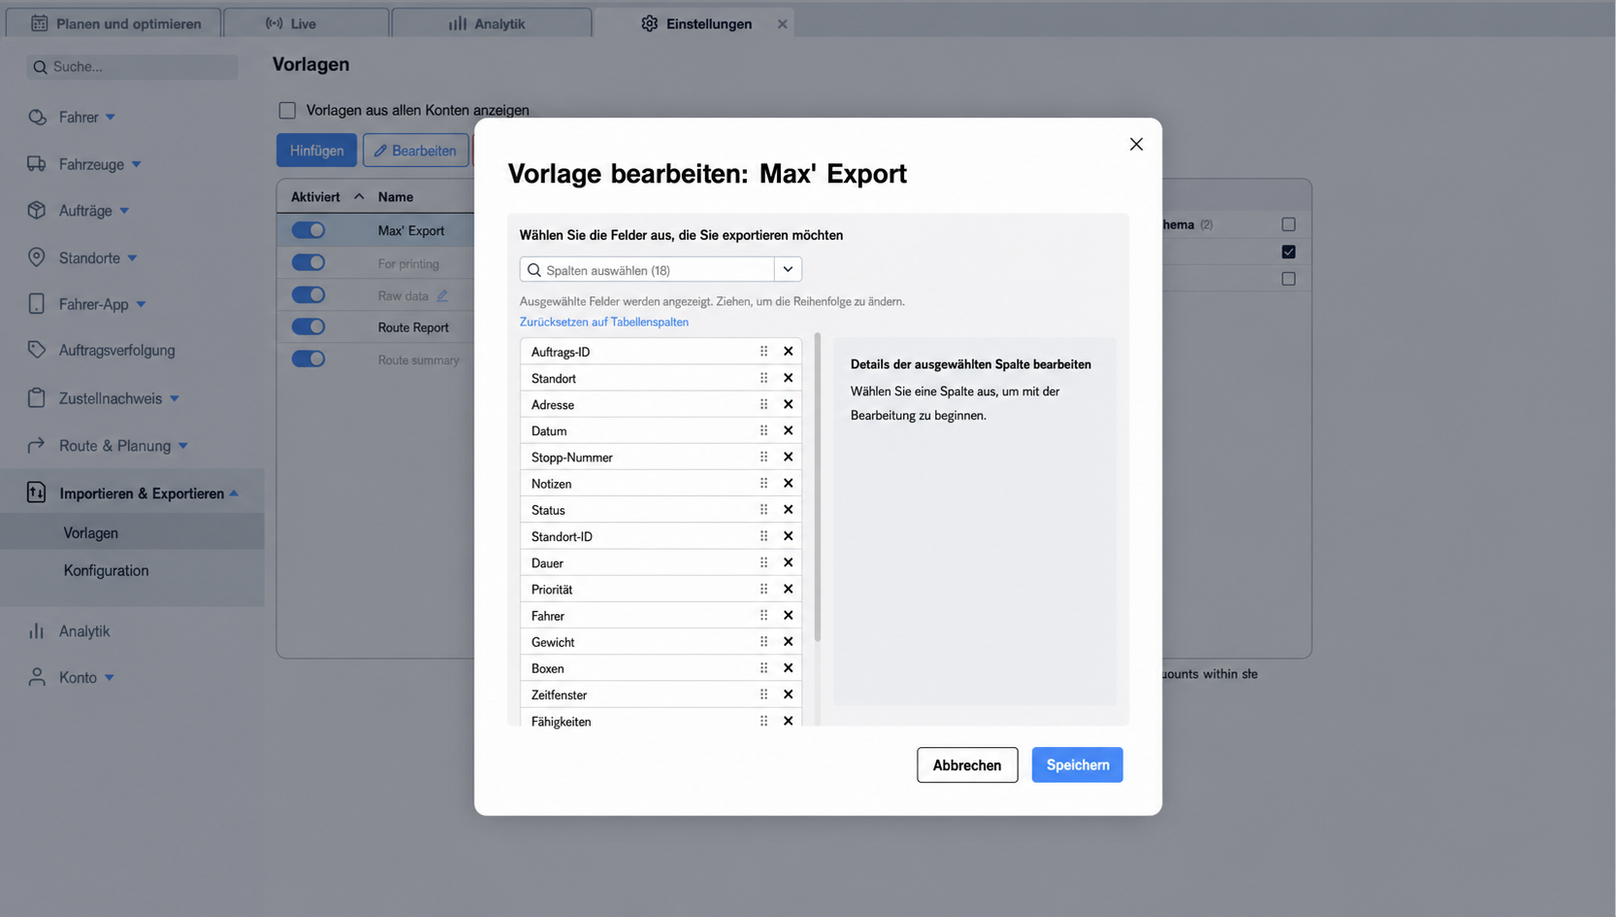
Task: Click Zurücksetzen auf Tabellenspalten link
Action: click(x=604, y=322)
